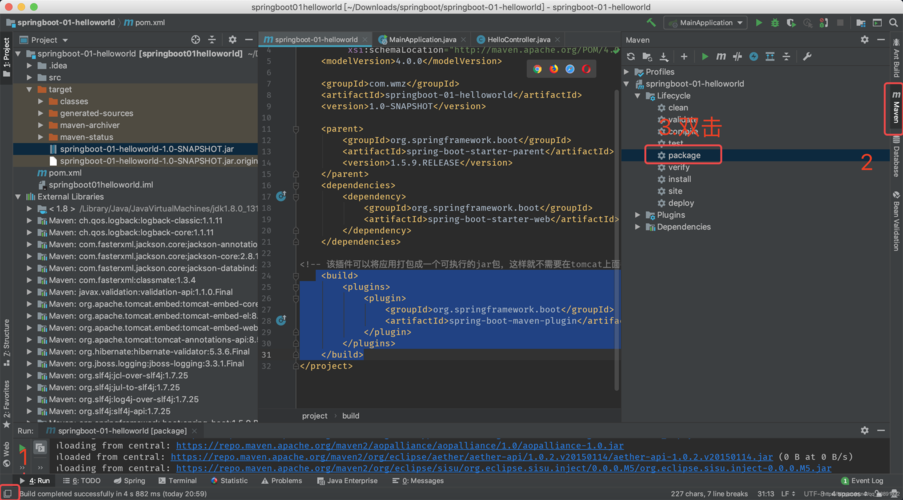The width and height of the screenshot is (903, 500).
Task: Click the Project Structure icon in the top toolbar
Action: pos(860,22)
